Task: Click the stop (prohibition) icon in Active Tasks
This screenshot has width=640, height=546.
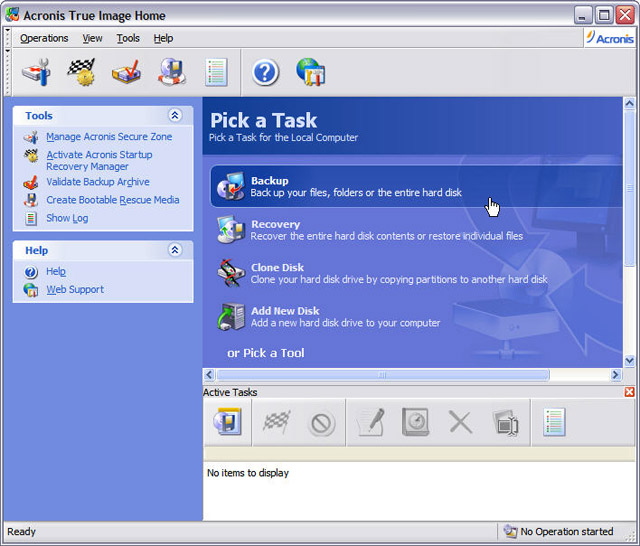Action: (321, 423)
